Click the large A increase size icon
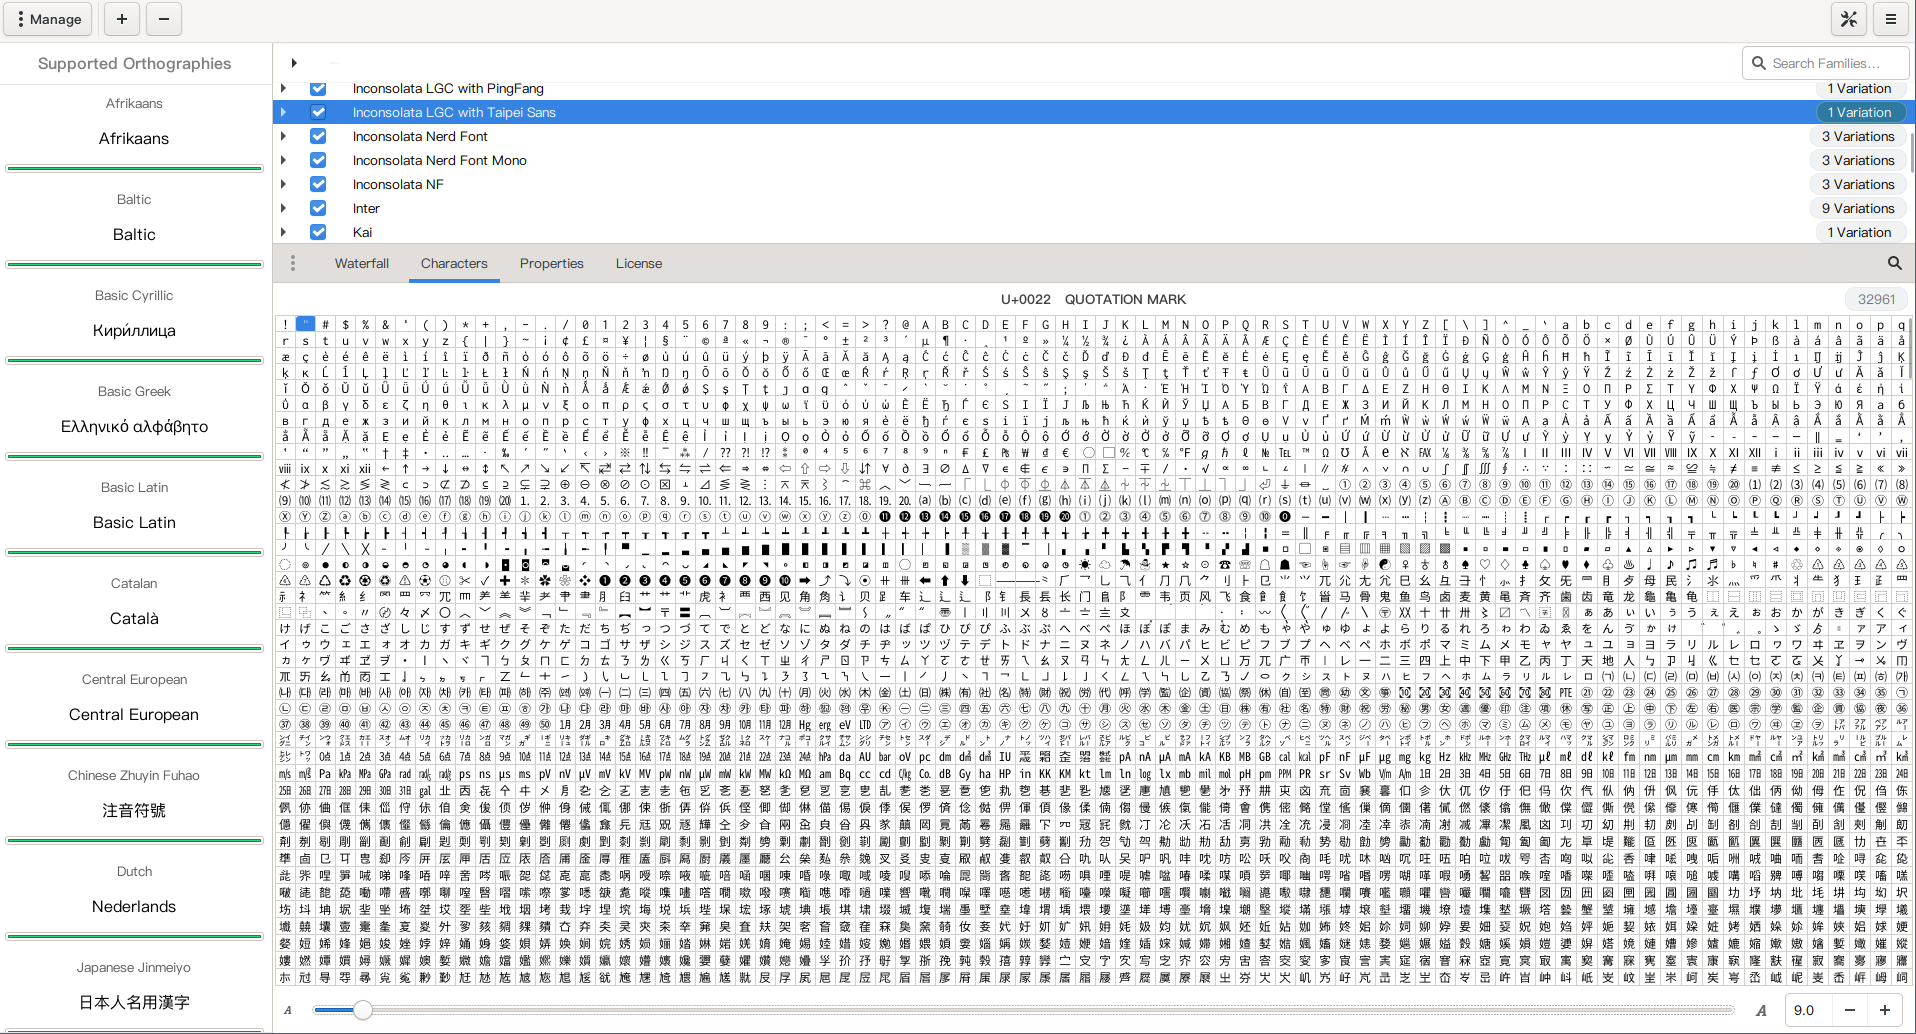 pyautogui.click(x=1761, y=1010)
